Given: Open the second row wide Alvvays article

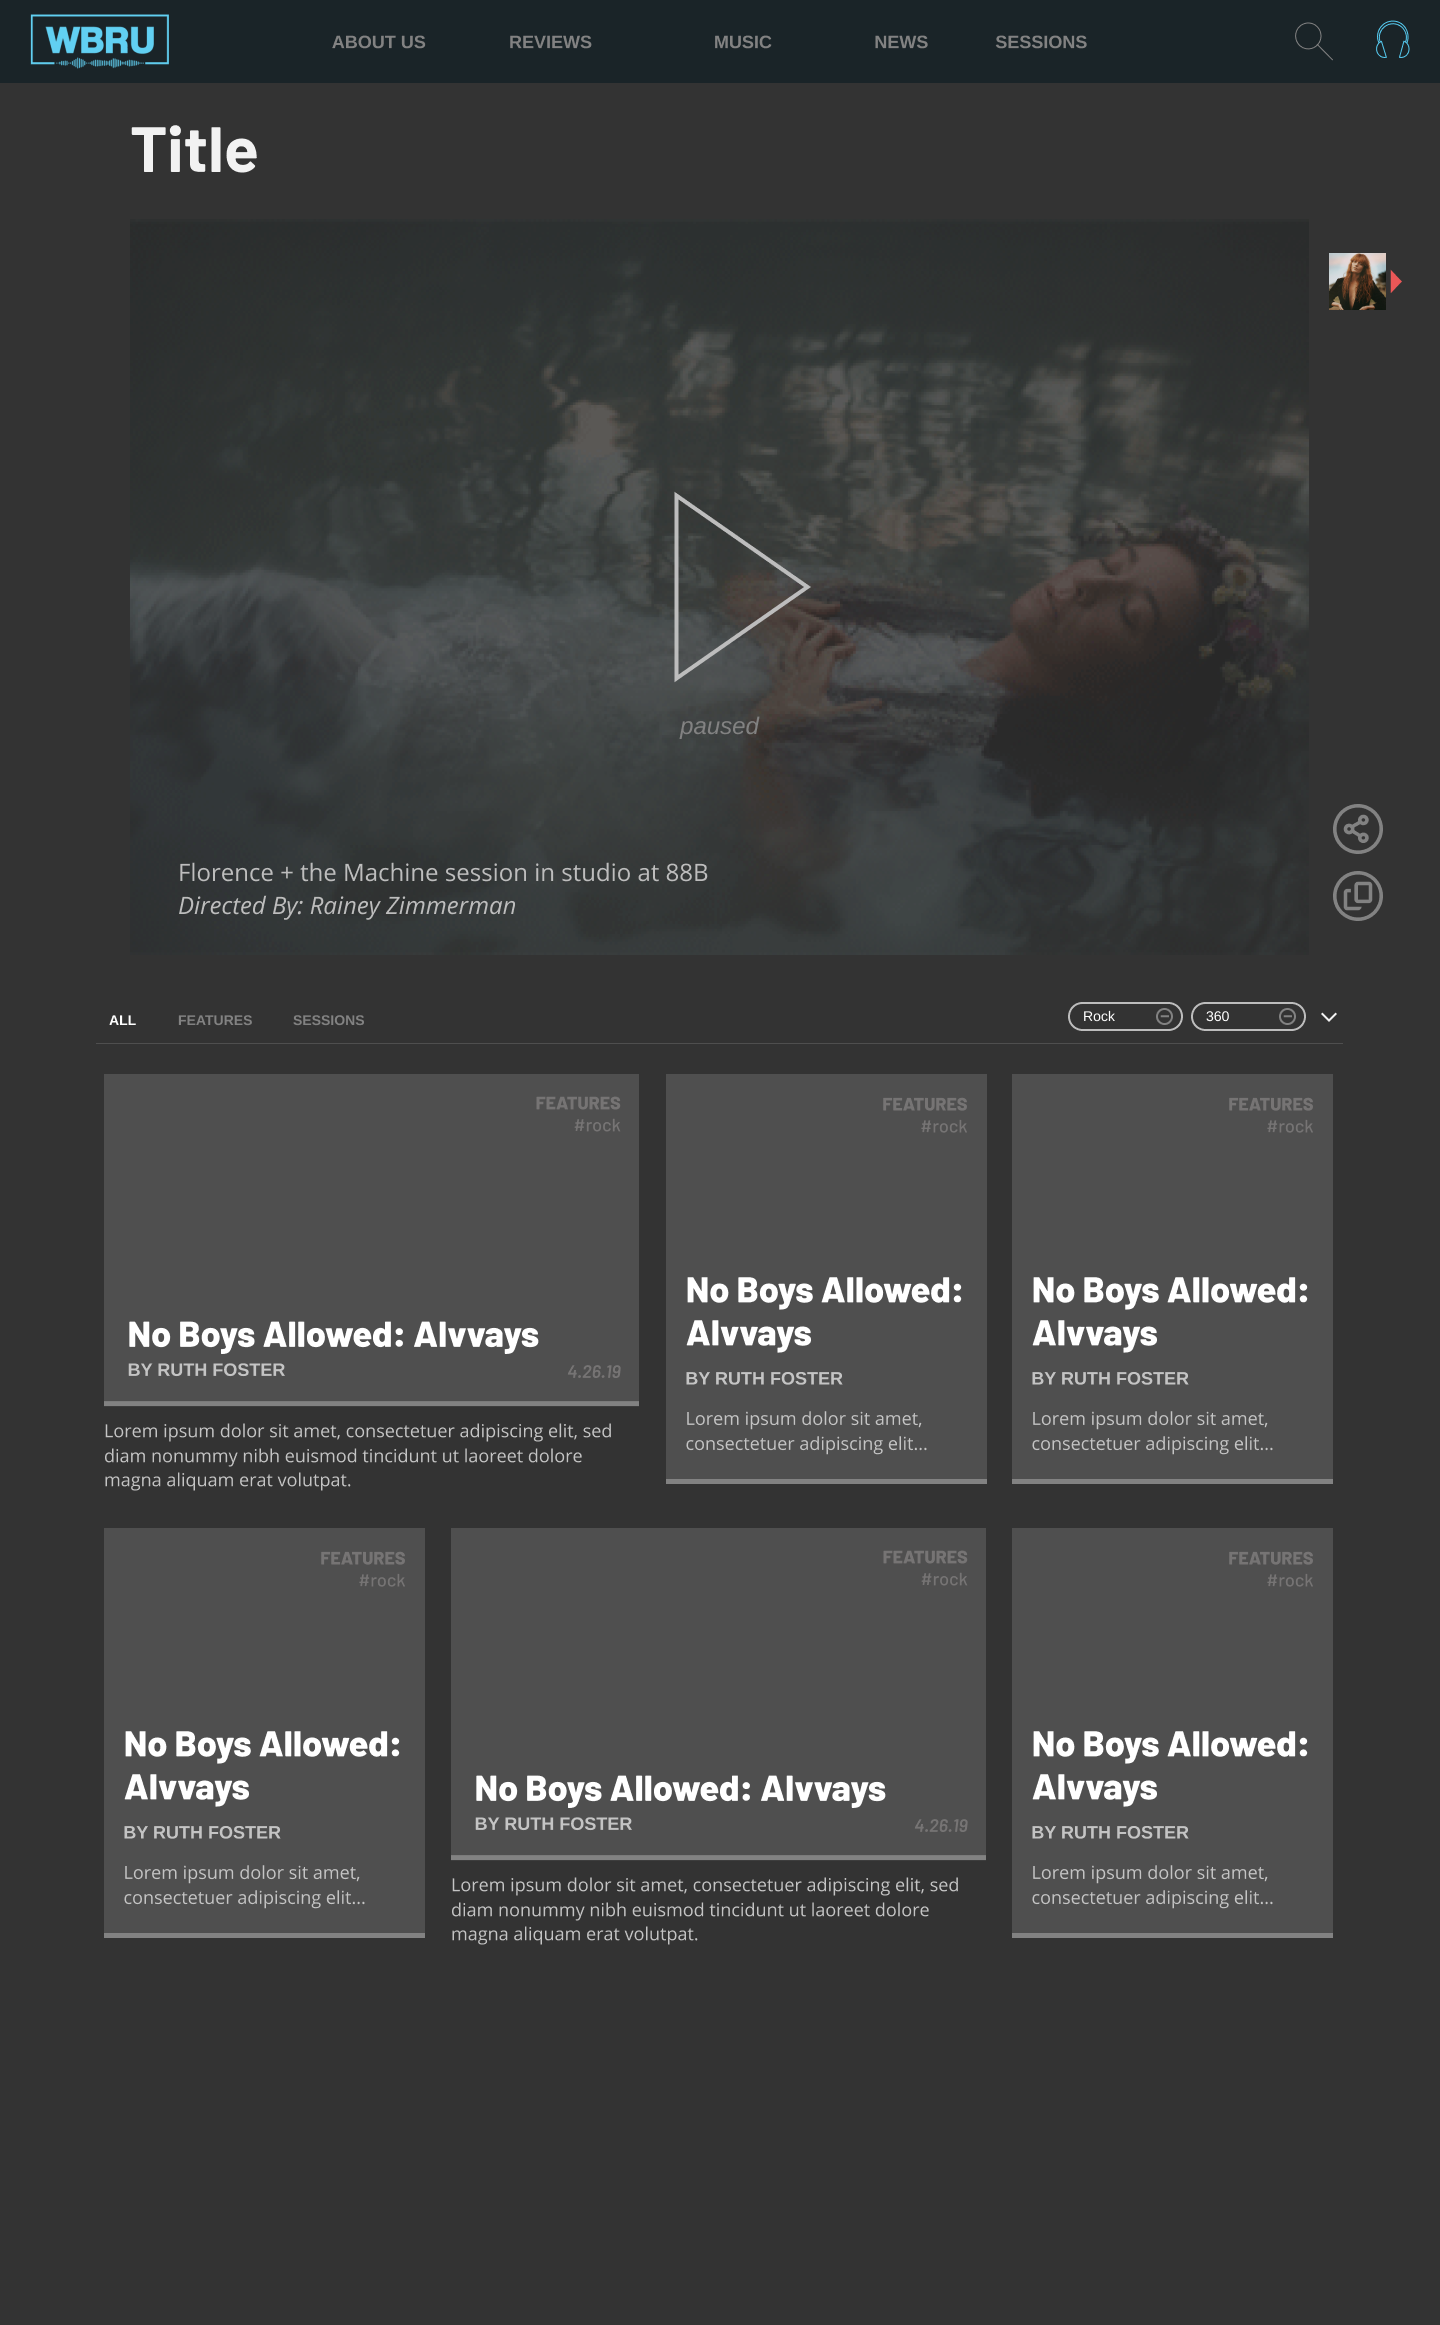Looking at the screenshot, I should (718, 1693).
